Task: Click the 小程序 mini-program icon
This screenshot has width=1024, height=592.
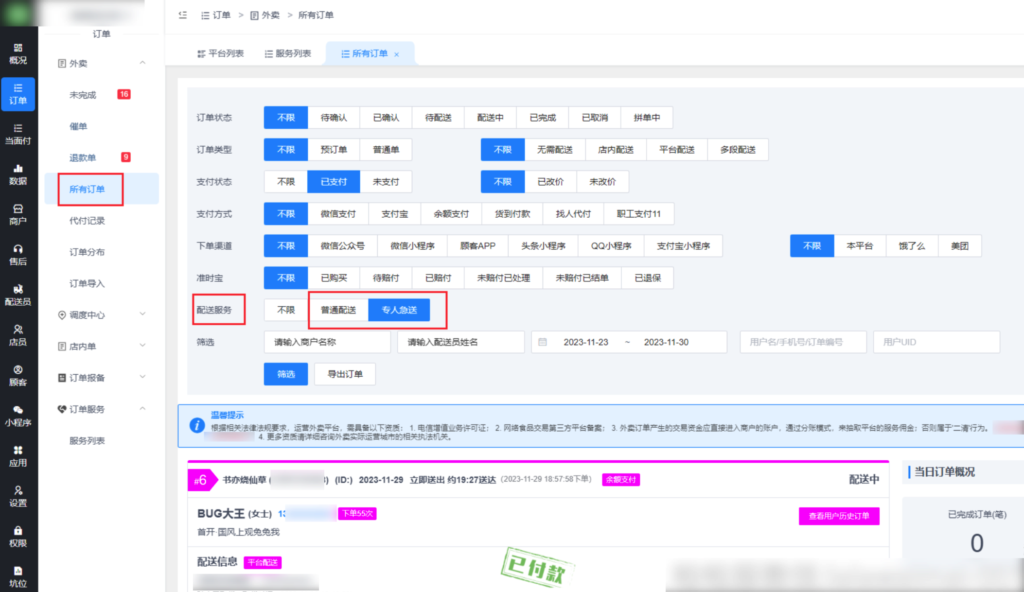Action: click(x=18, y=415)
